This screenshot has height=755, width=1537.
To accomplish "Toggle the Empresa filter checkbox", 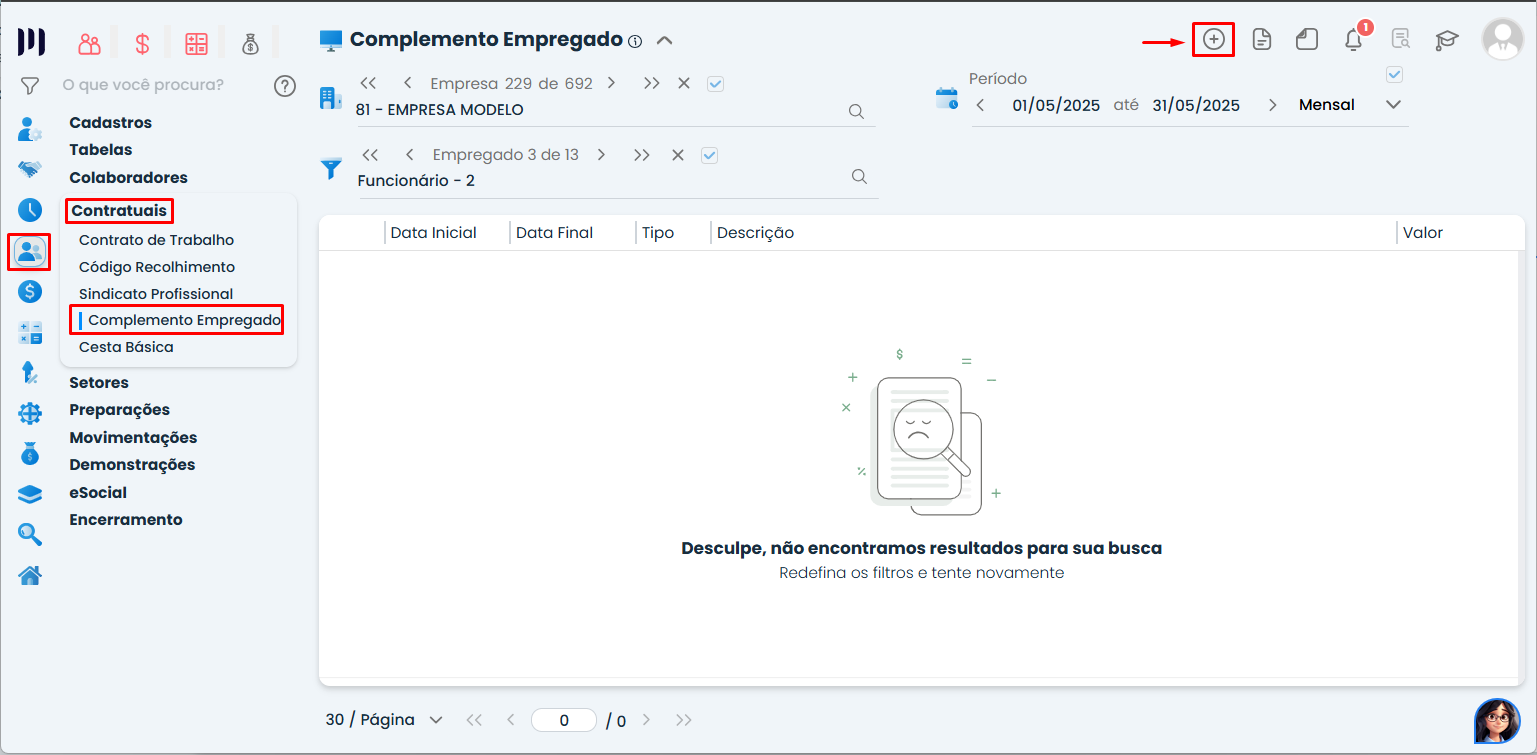I will click(715, 84).
